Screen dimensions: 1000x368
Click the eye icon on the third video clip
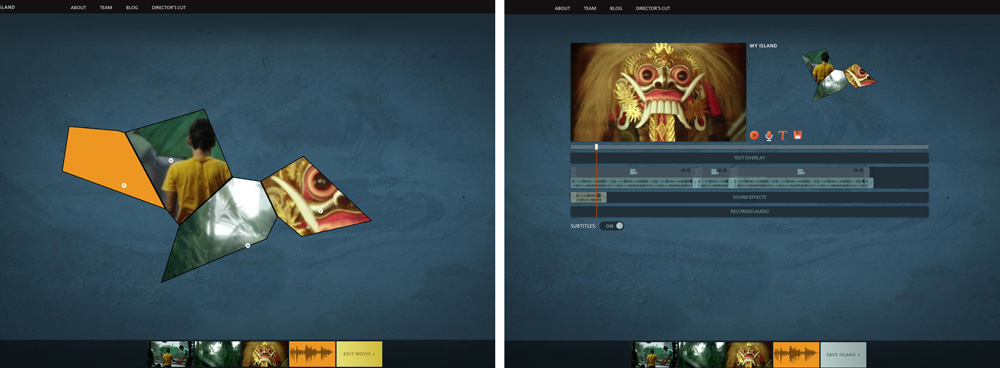855,170
